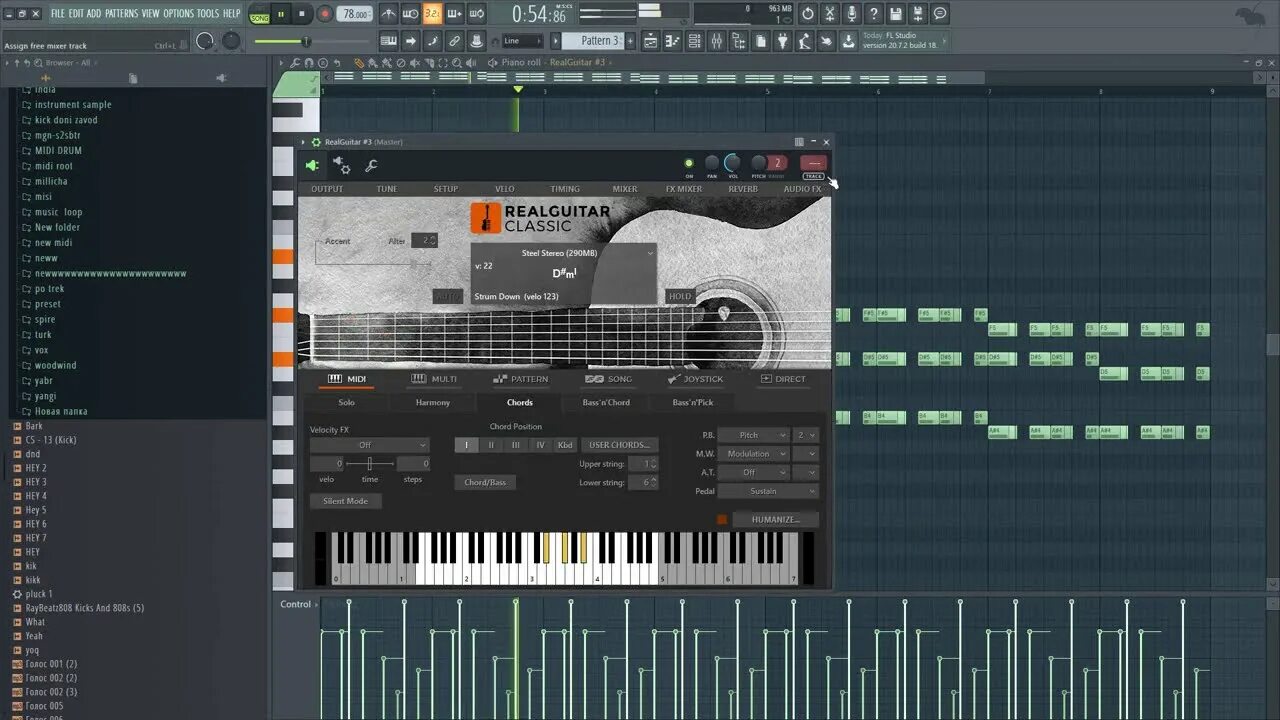Select the Harmony mode tab
The height and width of the screenshot is (720, 1280).
(433, 402)
